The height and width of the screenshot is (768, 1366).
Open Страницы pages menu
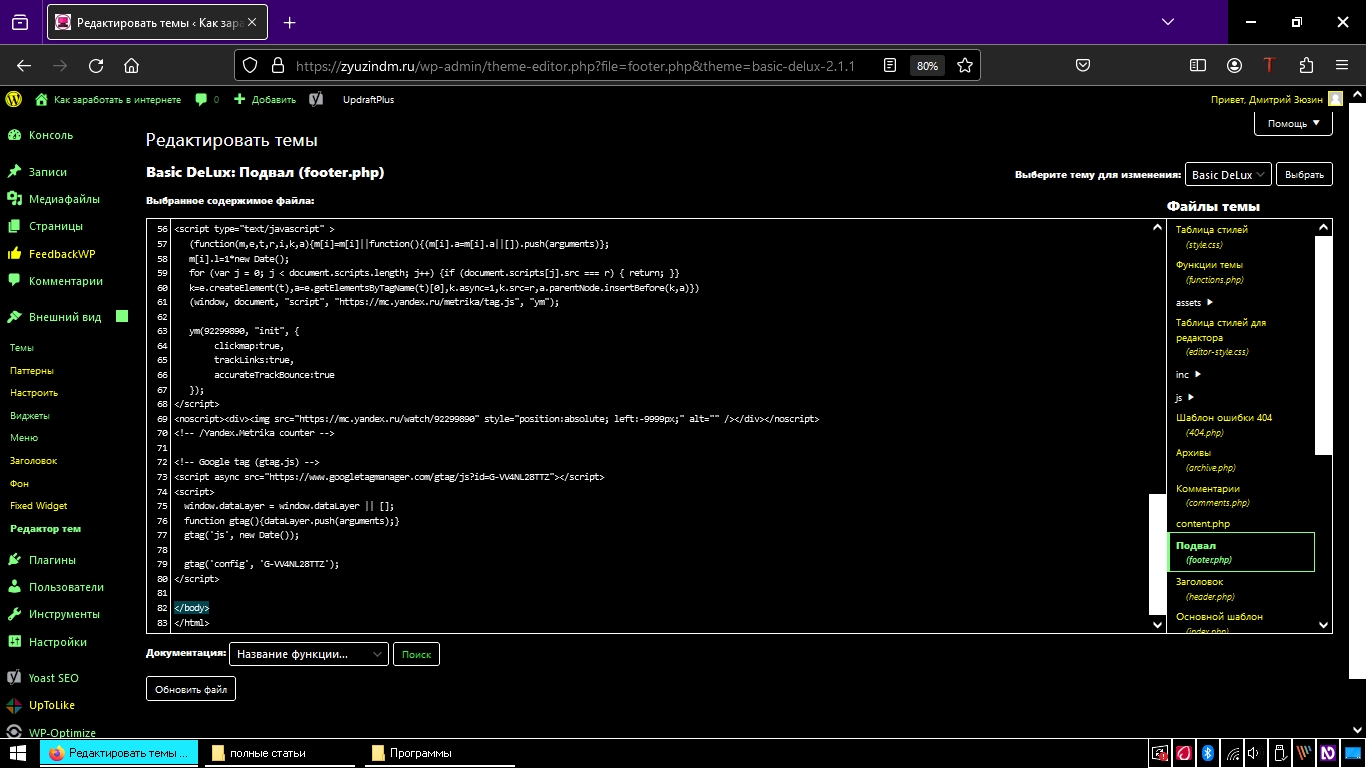[x=56, y=226]
